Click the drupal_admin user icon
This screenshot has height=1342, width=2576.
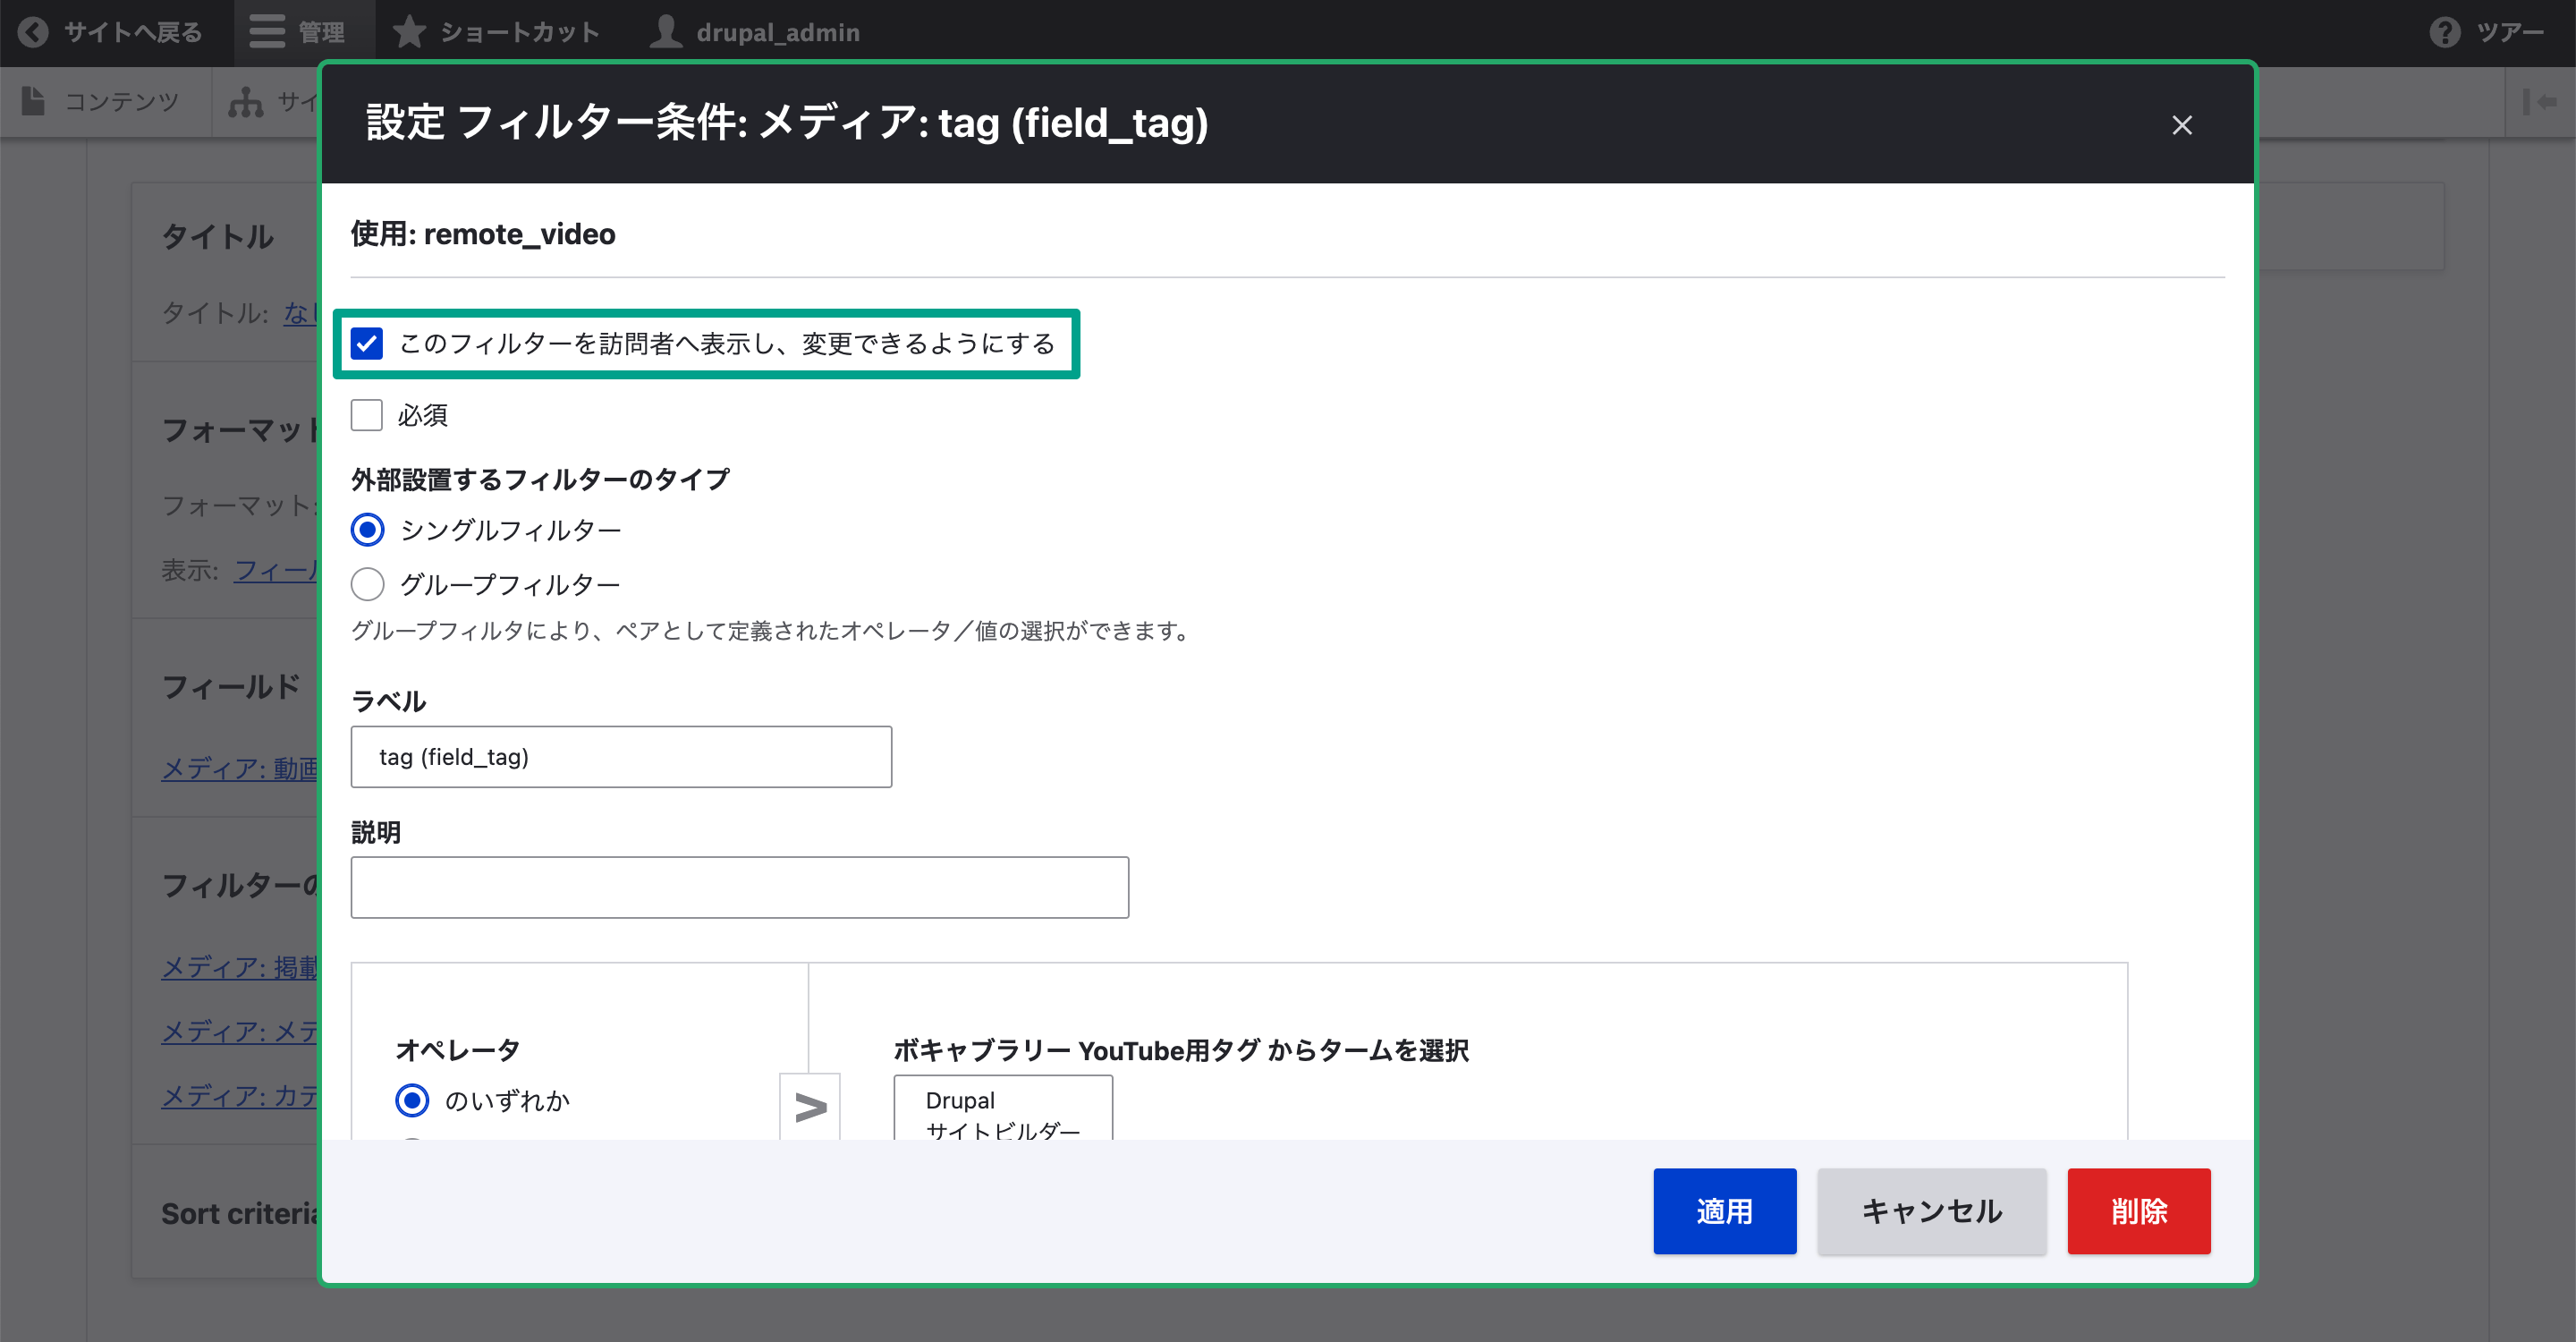click(x=666, y=33)
